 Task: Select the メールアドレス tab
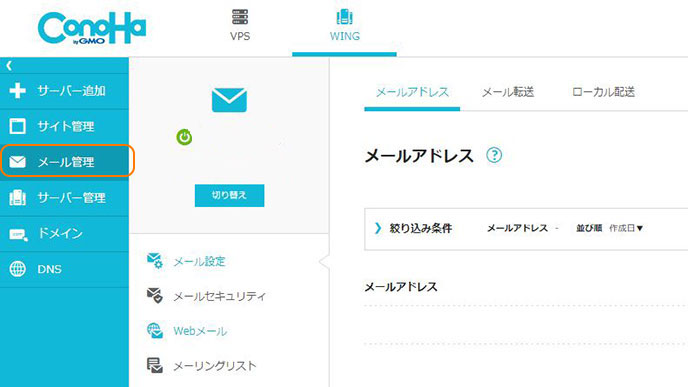coord(412,92)
